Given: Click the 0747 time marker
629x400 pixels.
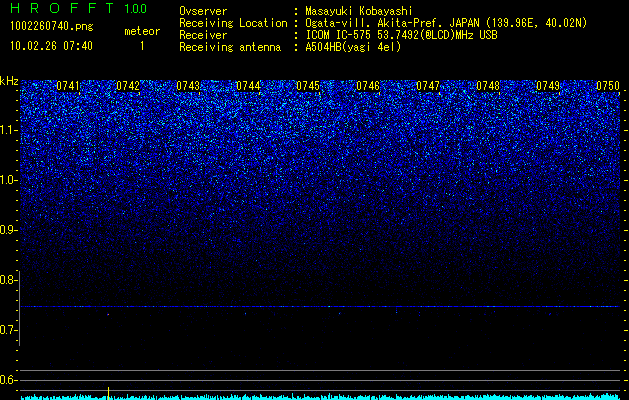Looking at the screenshot, I should click(428, 86).
